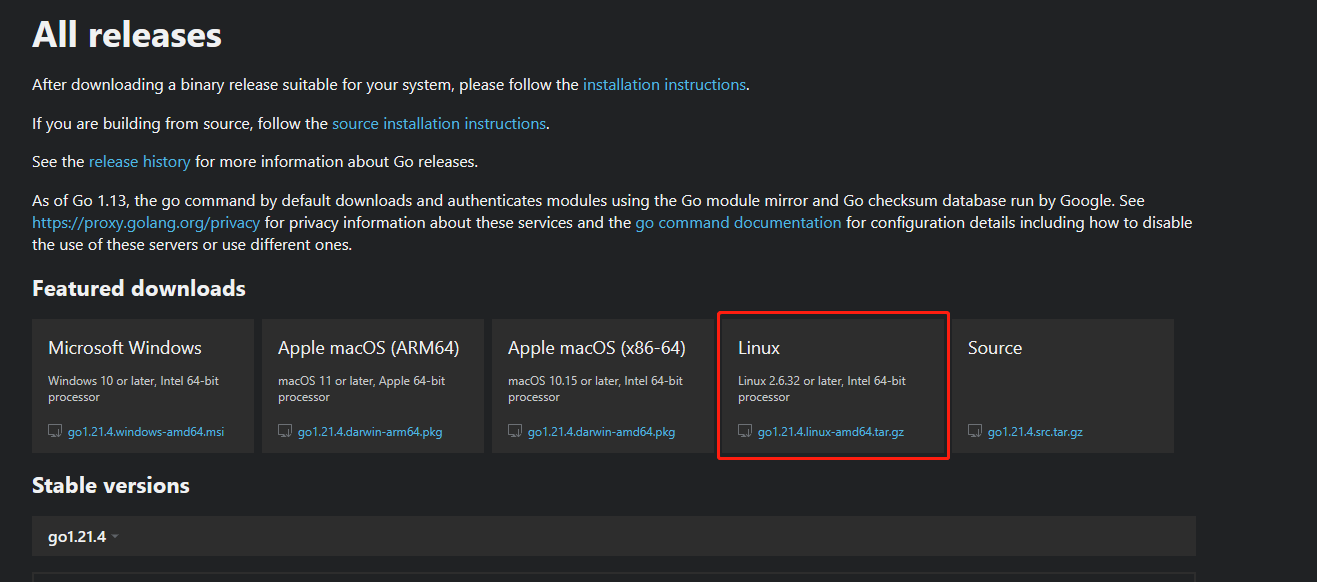Click the Linux card title
This screenshot has width=1317, height=582.
759,348
